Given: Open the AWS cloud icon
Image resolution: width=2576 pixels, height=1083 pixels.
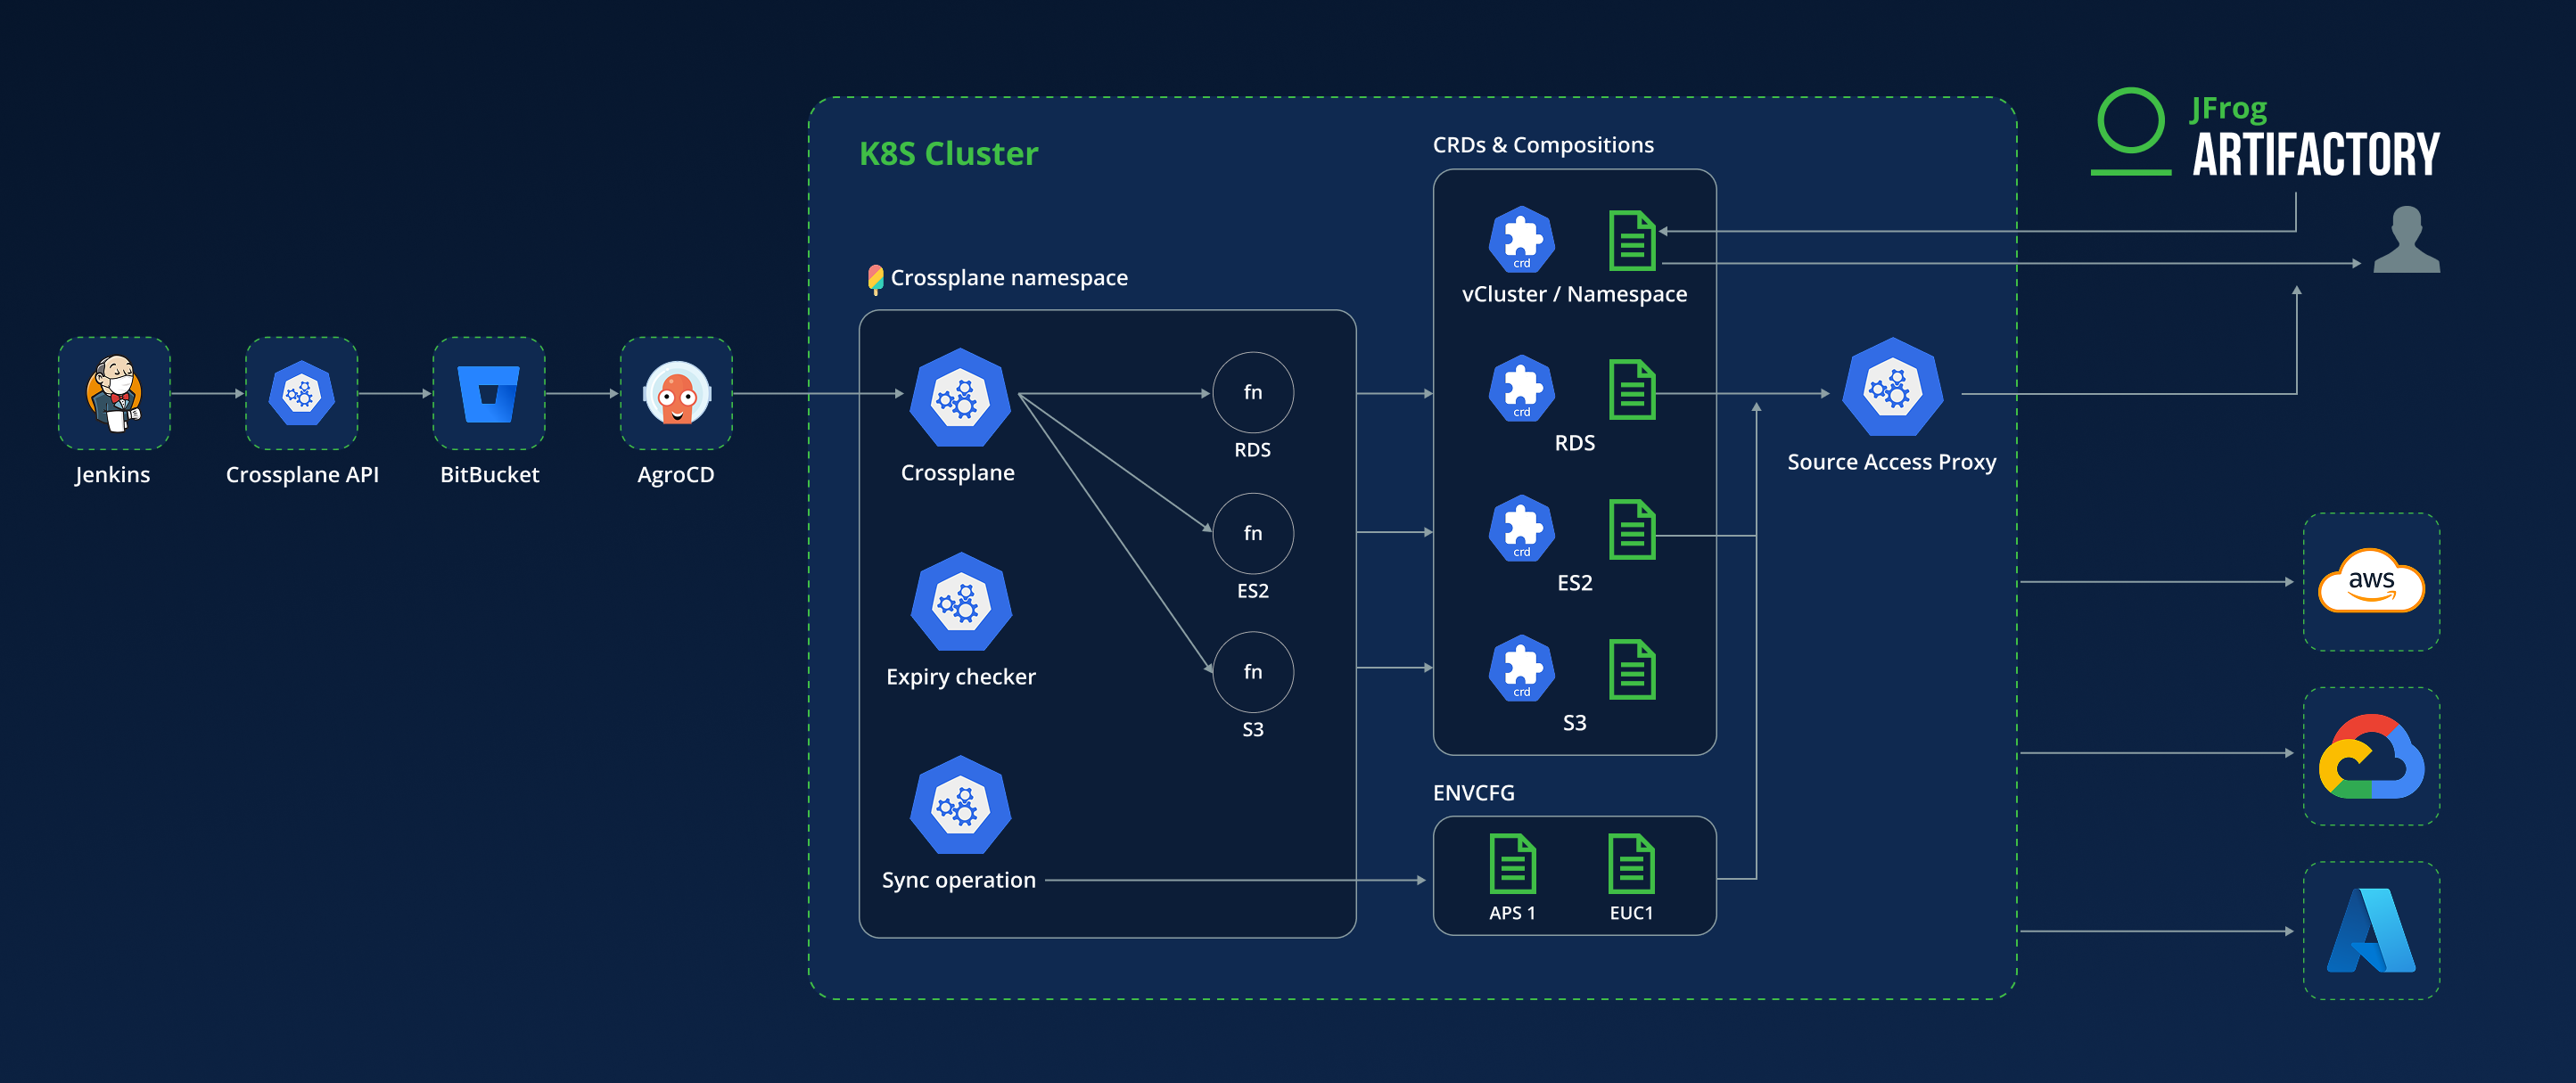Looking at the screenshot, I should click(x=2370, y=581).
